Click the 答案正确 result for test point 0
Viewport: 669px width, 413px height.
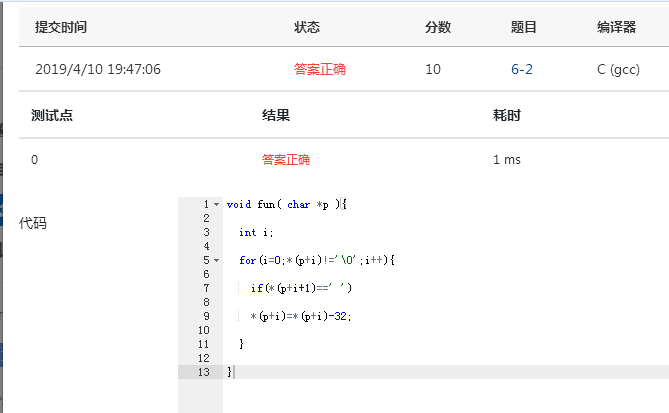(285, 160)
